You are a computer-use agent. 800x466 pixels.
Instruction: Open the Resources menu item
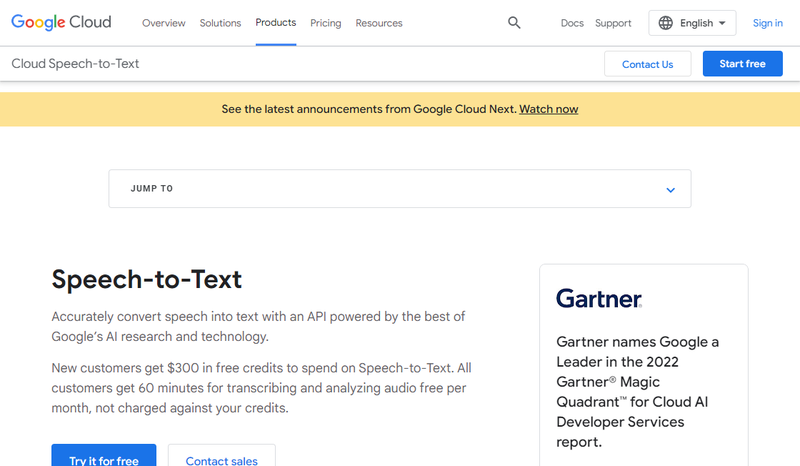pos(379,23)
